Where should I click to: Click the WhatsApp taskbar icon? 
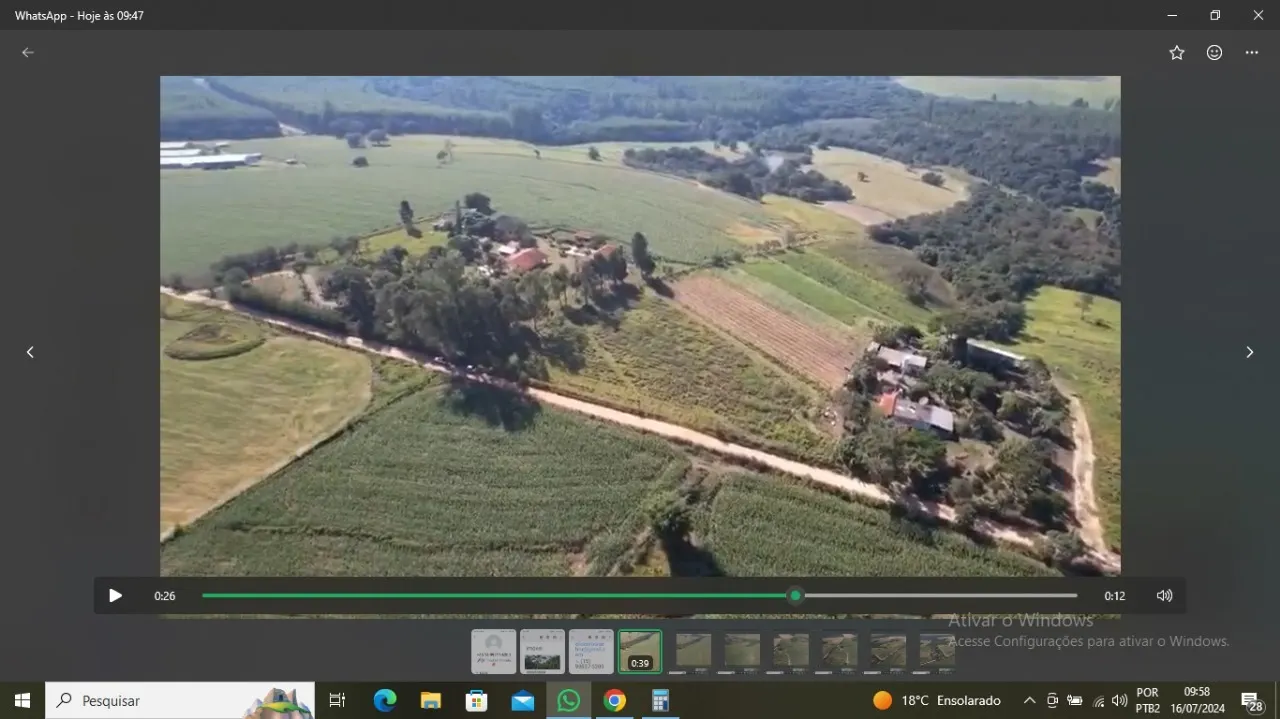tap(569, 701)
